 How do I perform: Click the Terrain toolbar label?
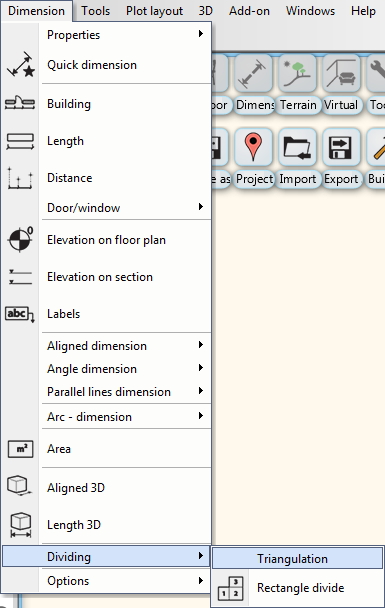298,105
